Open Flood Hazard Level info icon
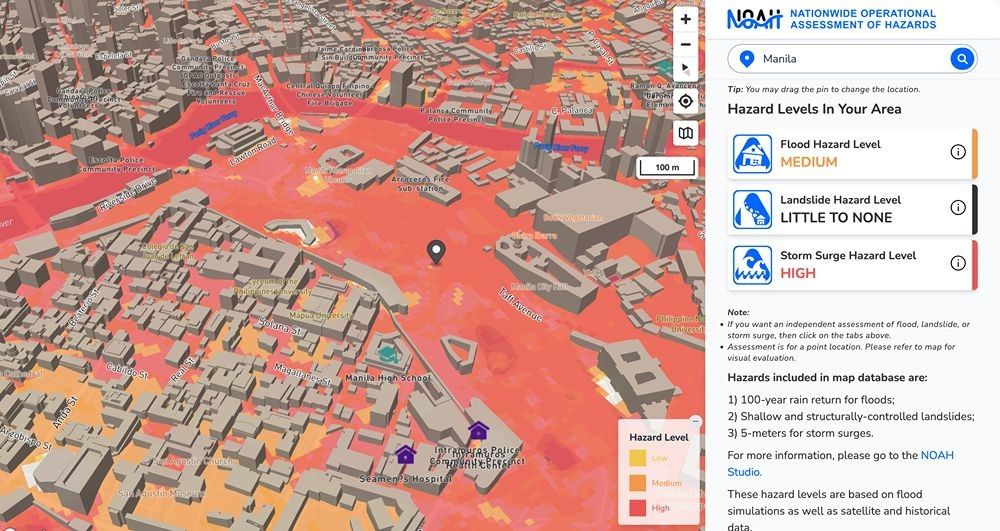Image resolution: width=1000 pixels, height=531 pixels. point(958,152)
